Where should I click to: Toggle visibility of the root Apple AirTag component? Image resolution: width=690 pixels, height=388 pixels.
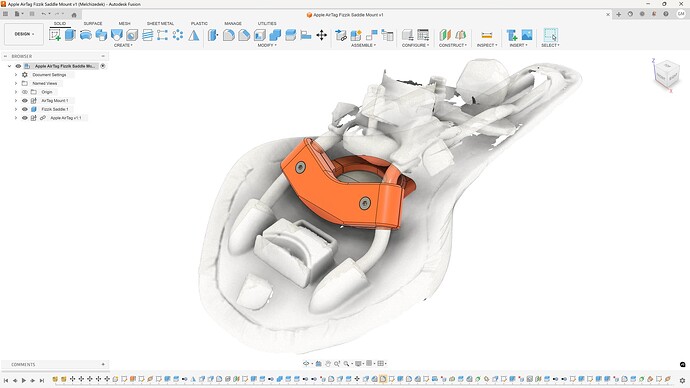click(x=18, y=66)
